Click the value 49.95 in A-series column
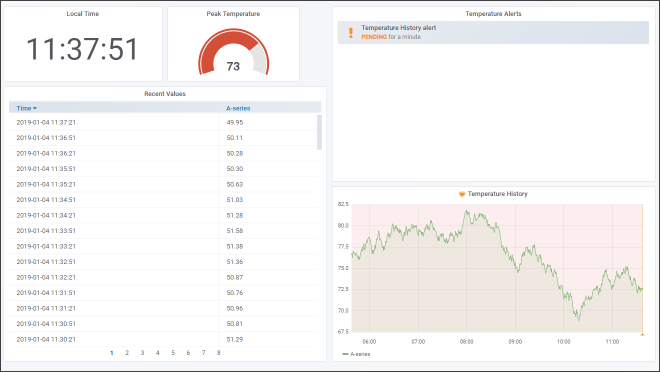 [235, 122]
